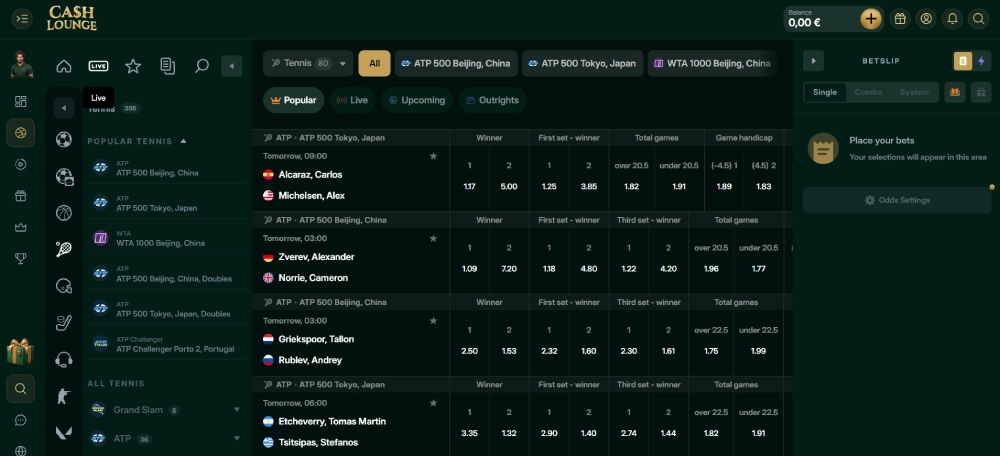Image resolution: width=1000 pixels, height=456 pixels.
Task: Open ATP Challenger Porto 2, Portugal
Action: tap(166, 344)
